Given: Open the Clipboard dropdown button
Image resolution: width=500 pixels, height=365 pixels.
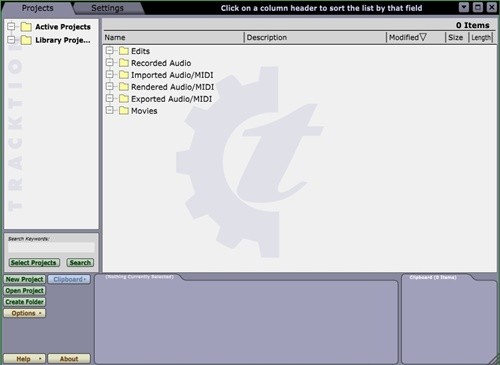Looking at the screenshot, I should [x=69, y=279].
